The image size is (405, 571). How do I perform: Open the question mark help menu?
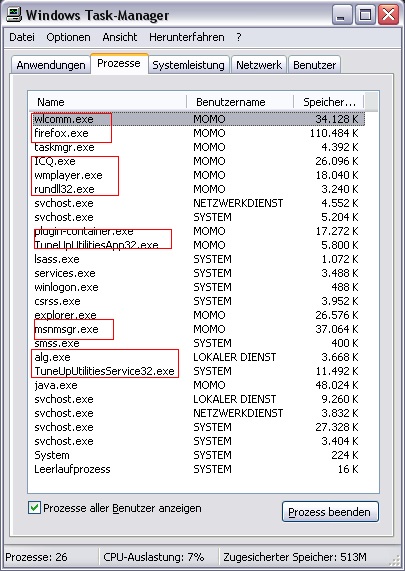[x=239, y=37]
